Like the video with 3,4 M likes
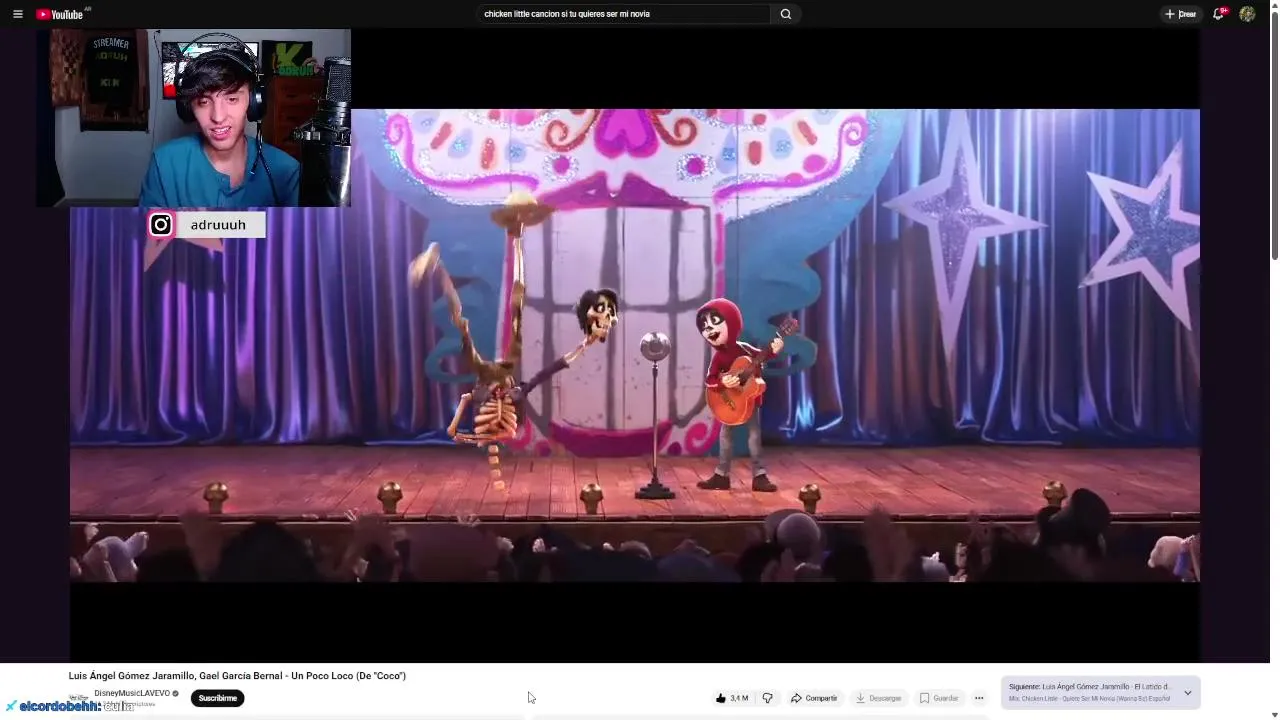 click(731, 698)
